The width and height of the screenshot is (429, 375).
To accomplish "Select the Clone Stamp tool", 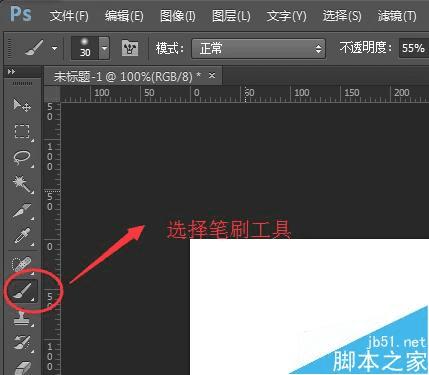I will tap(22, 318).
